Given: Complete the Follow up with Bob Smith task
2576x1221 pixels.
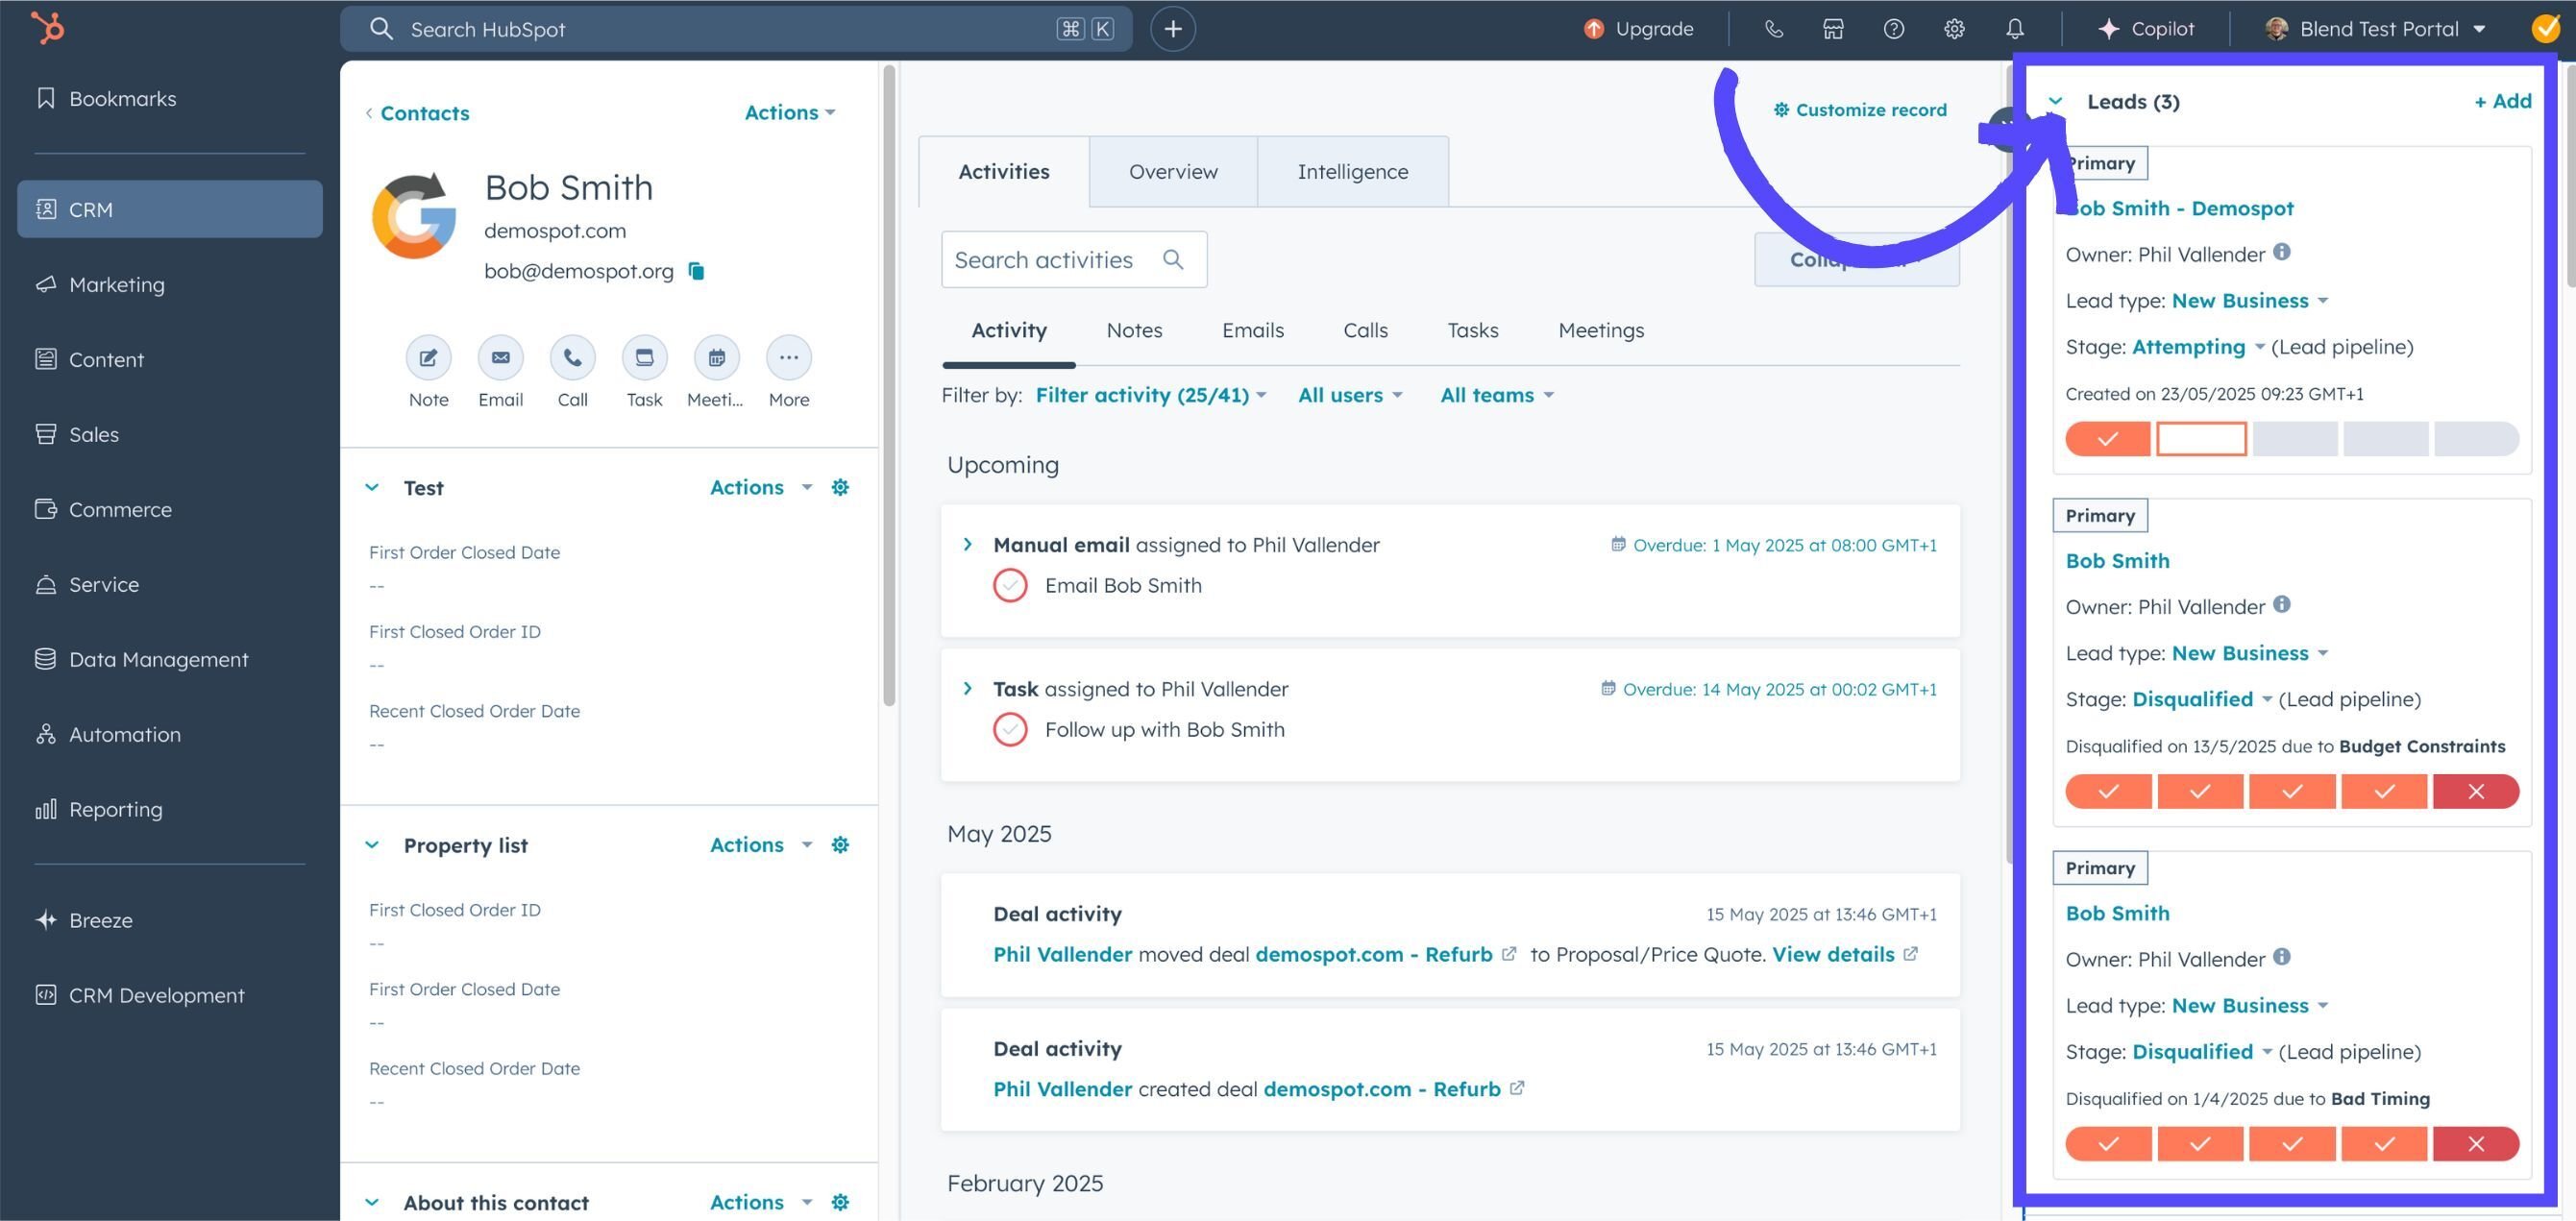Looking at the screenshot, I should point(1010,729).
